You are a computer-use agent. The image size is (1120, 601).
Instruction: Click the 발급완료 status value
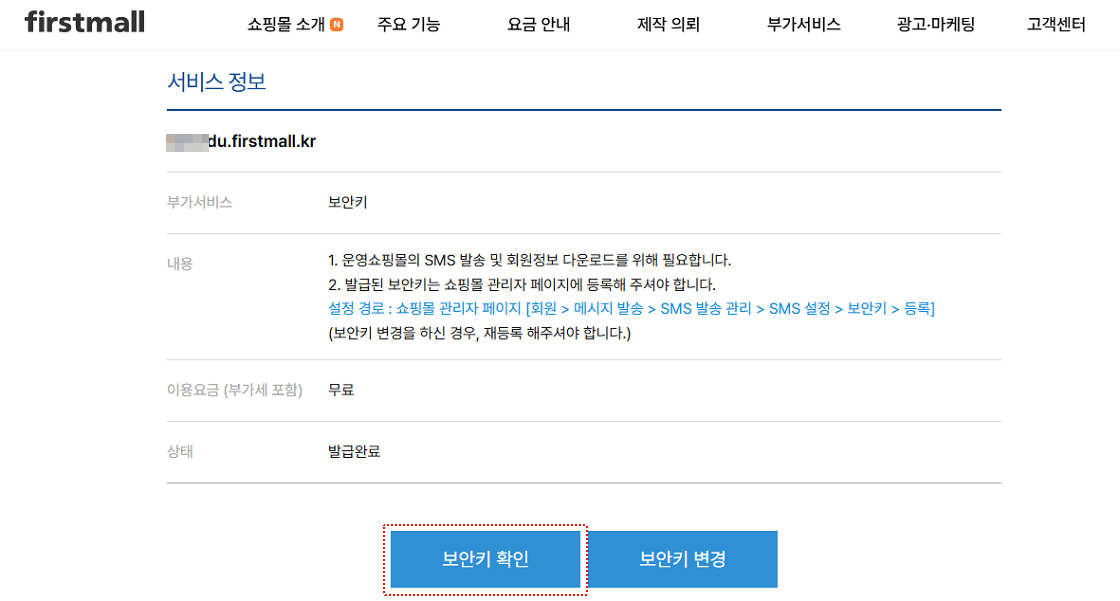coord(354,452)
